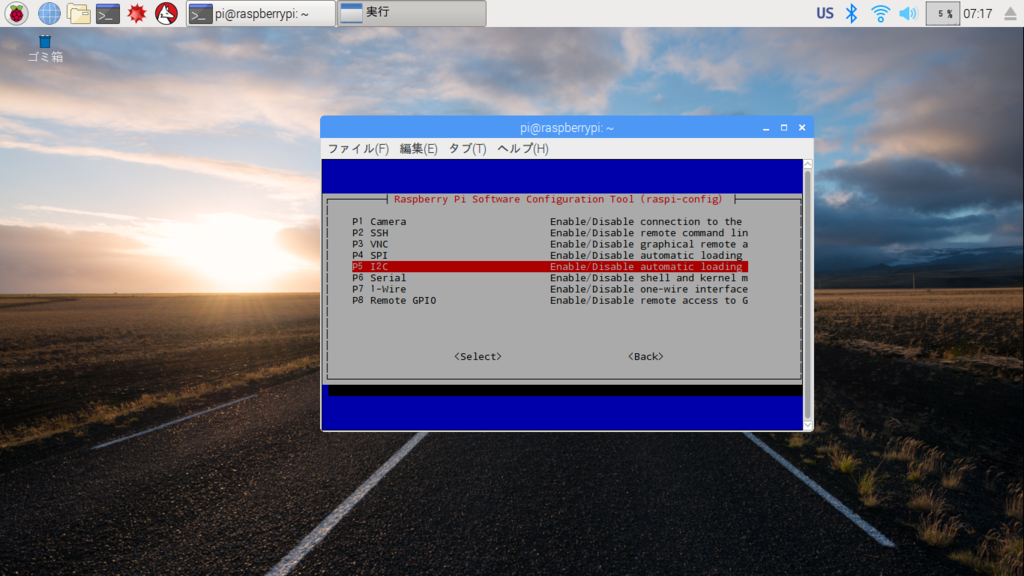Select the P3 VNC option
This screenshot has height=576, width=1024.
pos(550,244)
